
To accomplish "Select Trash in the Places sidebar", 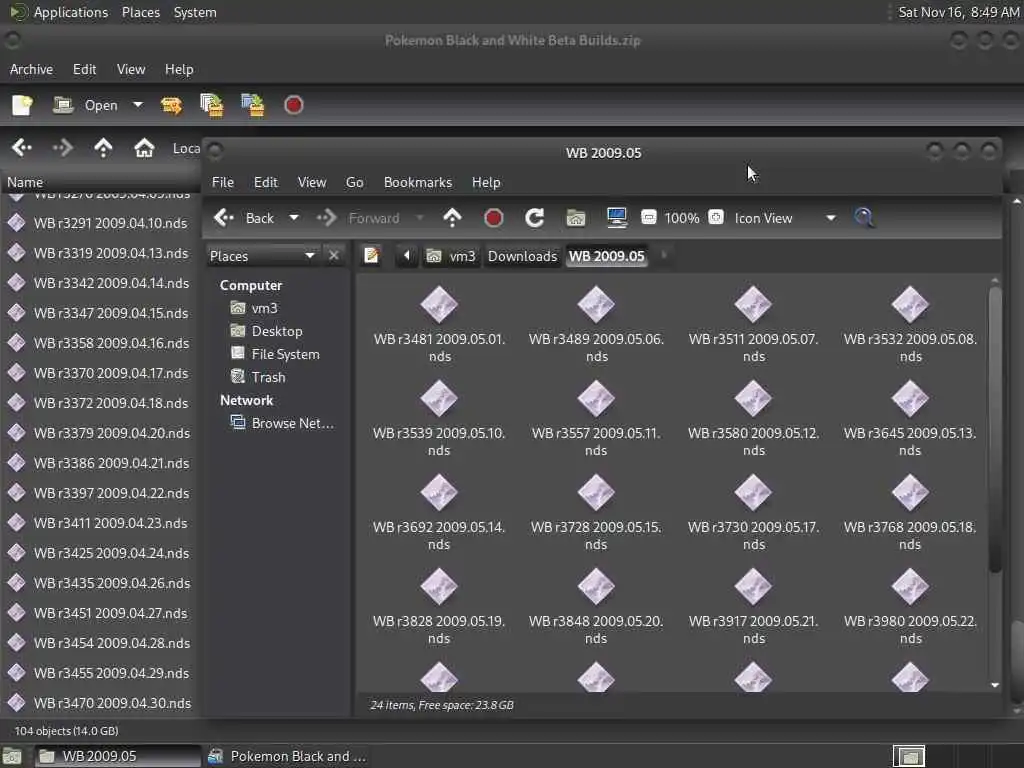I will [259, 377].
